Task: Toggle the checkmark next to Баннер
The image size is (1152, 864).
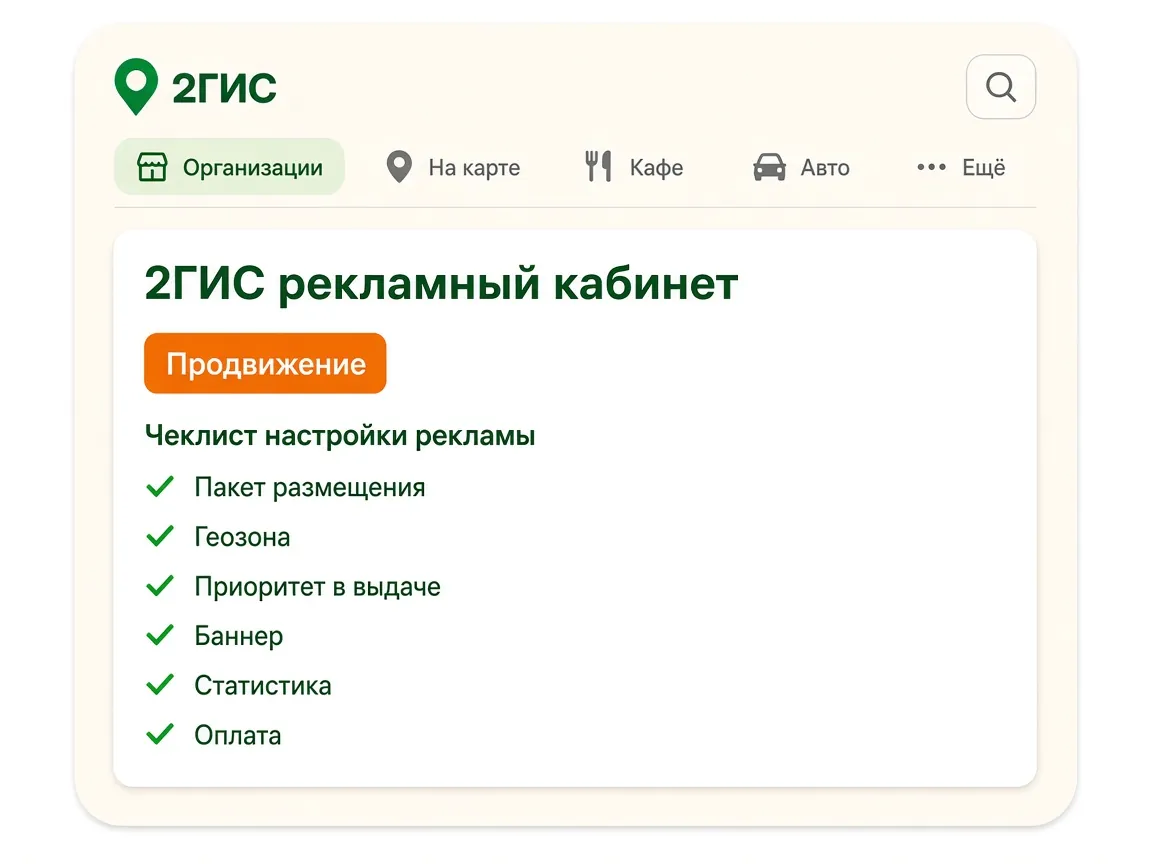Action: click(160, 635)
